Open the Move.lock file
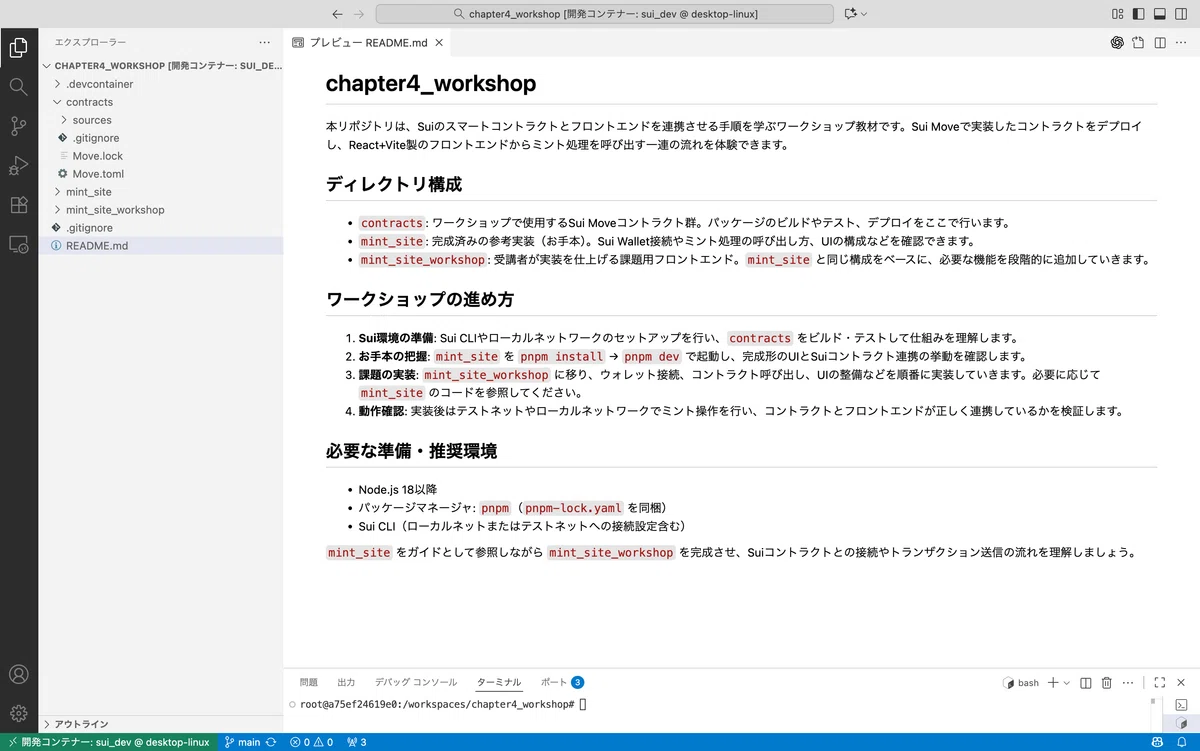The width and height of the screenshot is (1200, 751). coord(161,156)
